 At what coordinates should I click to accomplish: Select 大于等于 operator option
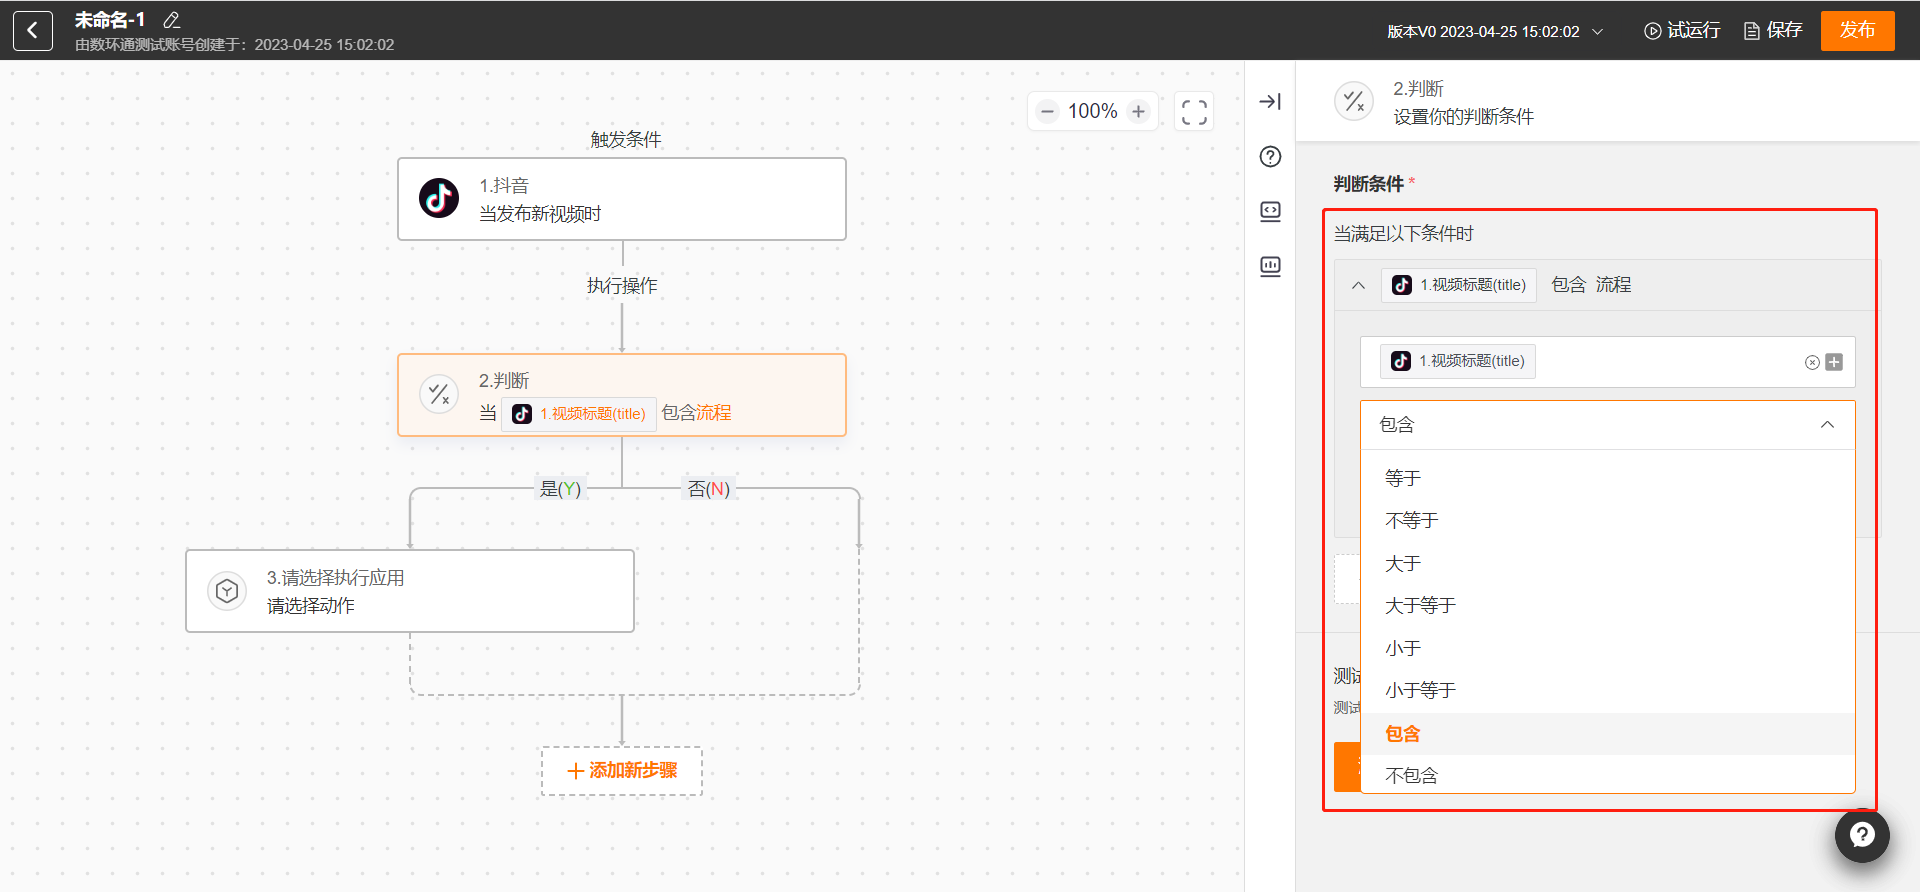pos(1420,605)
